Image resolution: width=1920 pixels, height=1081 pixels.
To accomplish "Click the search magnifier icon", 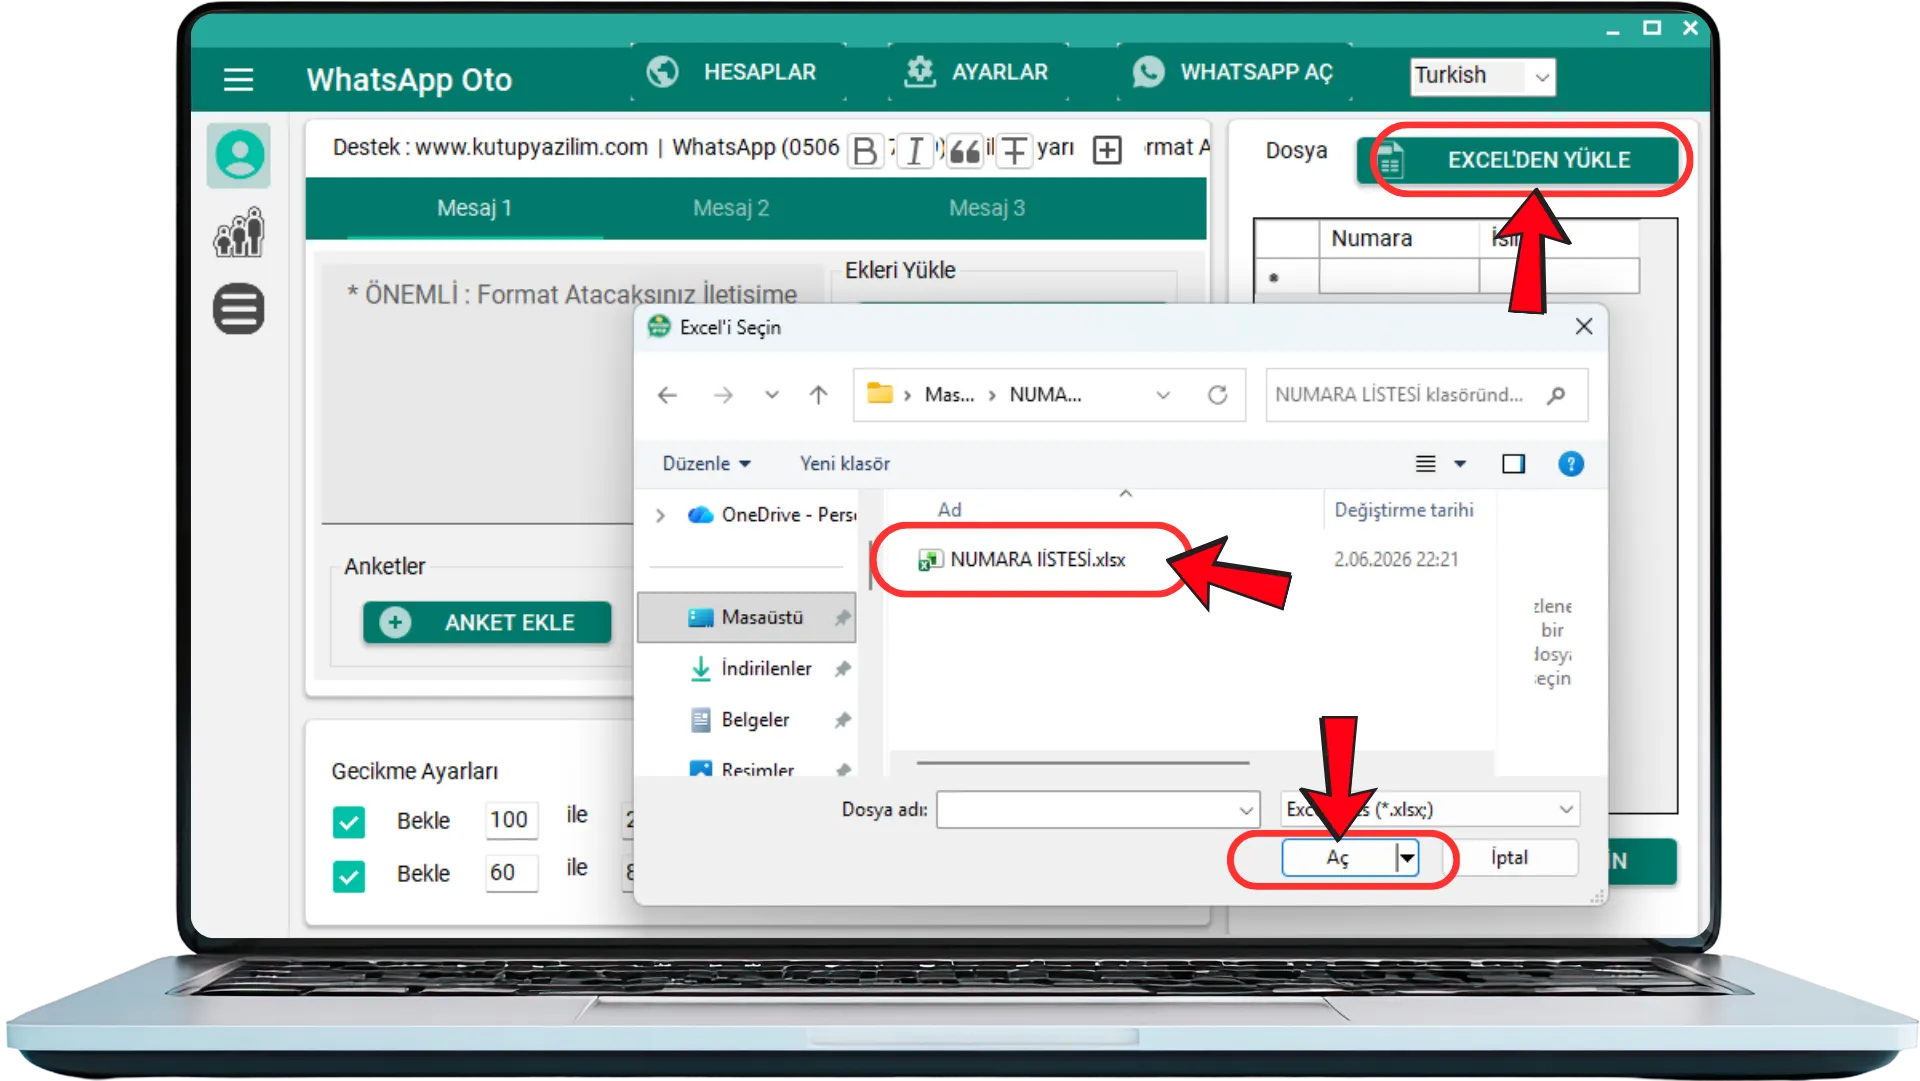I will coord(1556,395).
